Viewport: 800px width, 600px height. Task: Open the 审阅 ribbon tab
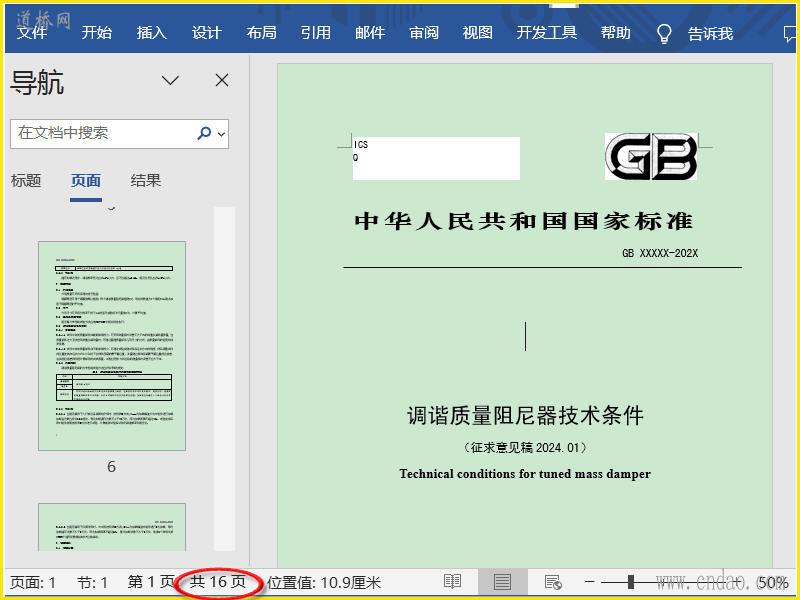tap(424, 33)
